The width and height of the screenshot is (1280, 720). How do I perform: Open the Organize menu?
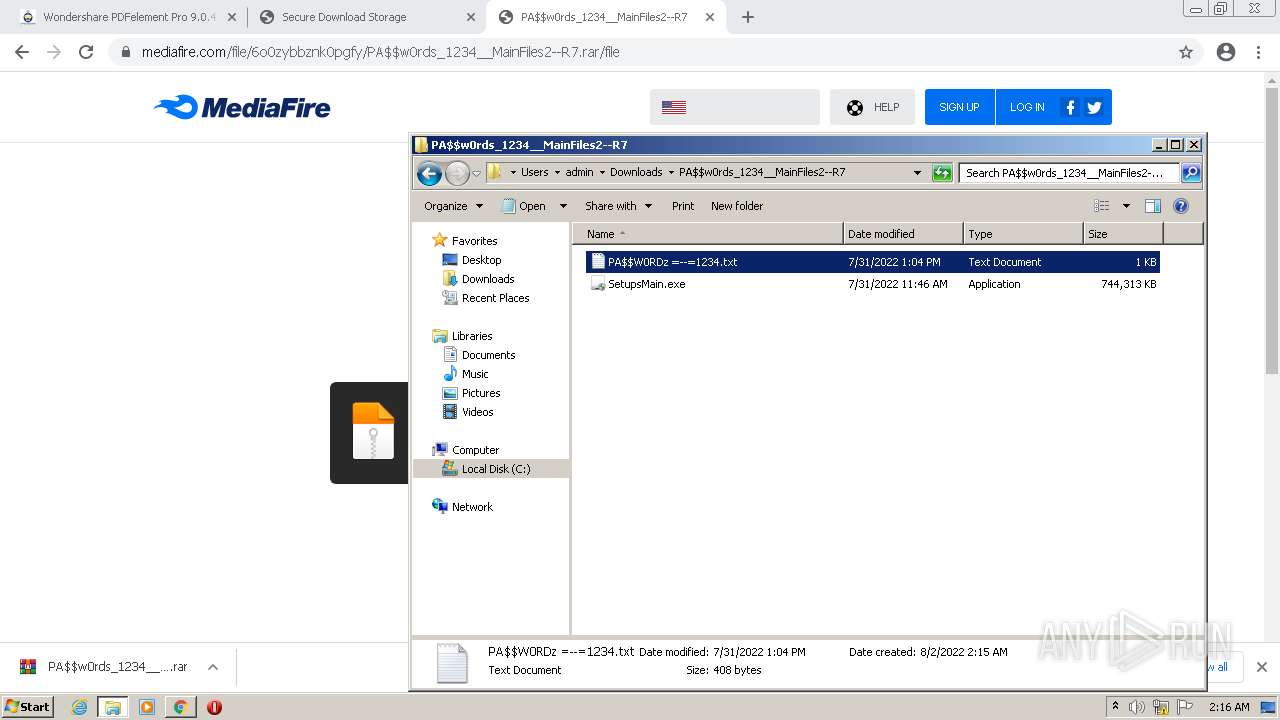453,206
